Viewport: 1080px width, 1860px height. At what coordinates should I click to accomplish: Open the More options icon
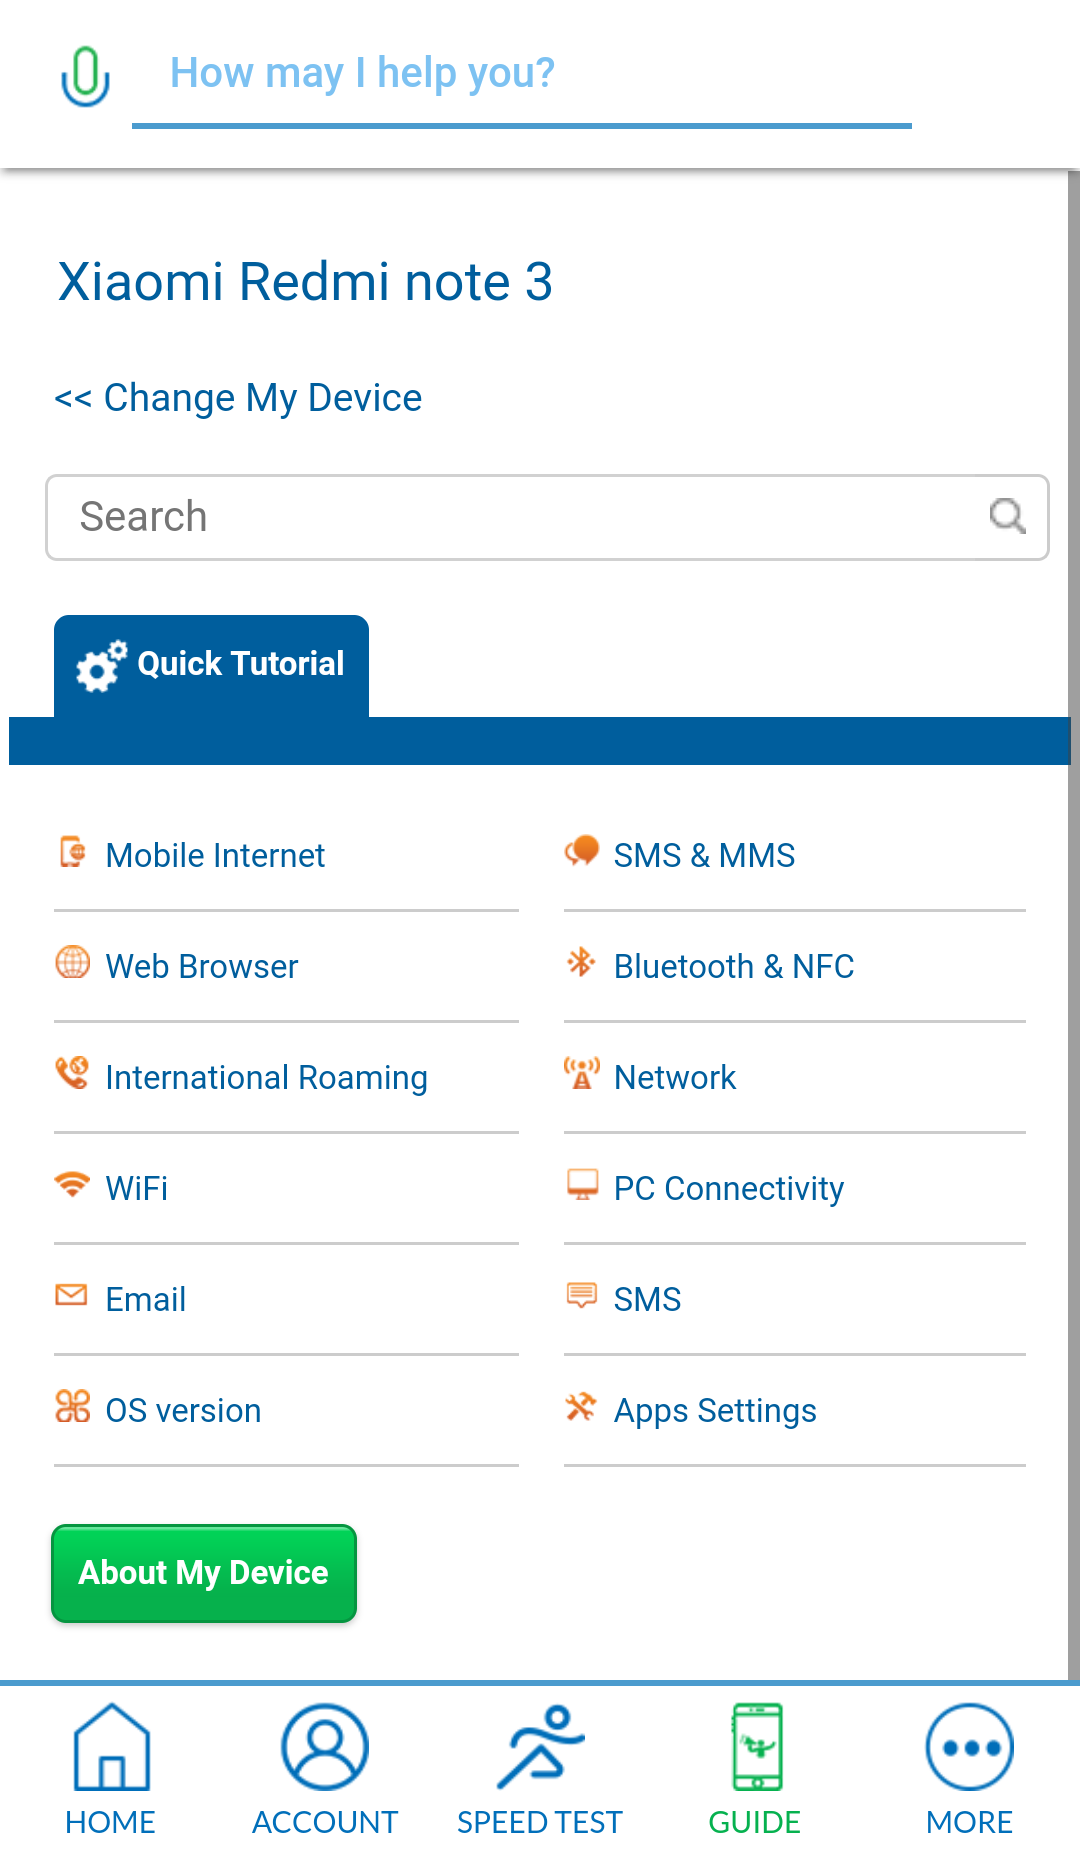969,1747
